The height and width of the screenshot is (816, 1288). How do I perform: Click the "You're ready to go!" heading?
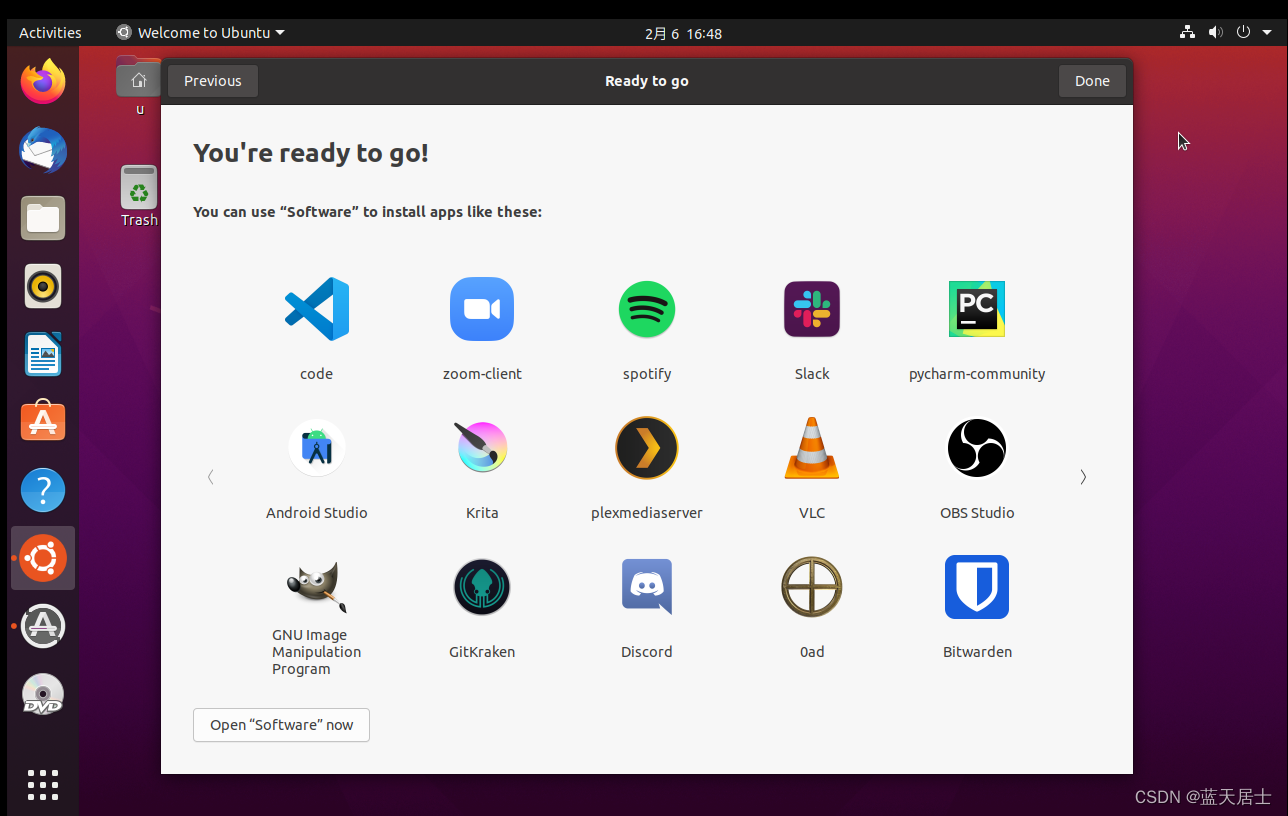[x=311, y=153]
